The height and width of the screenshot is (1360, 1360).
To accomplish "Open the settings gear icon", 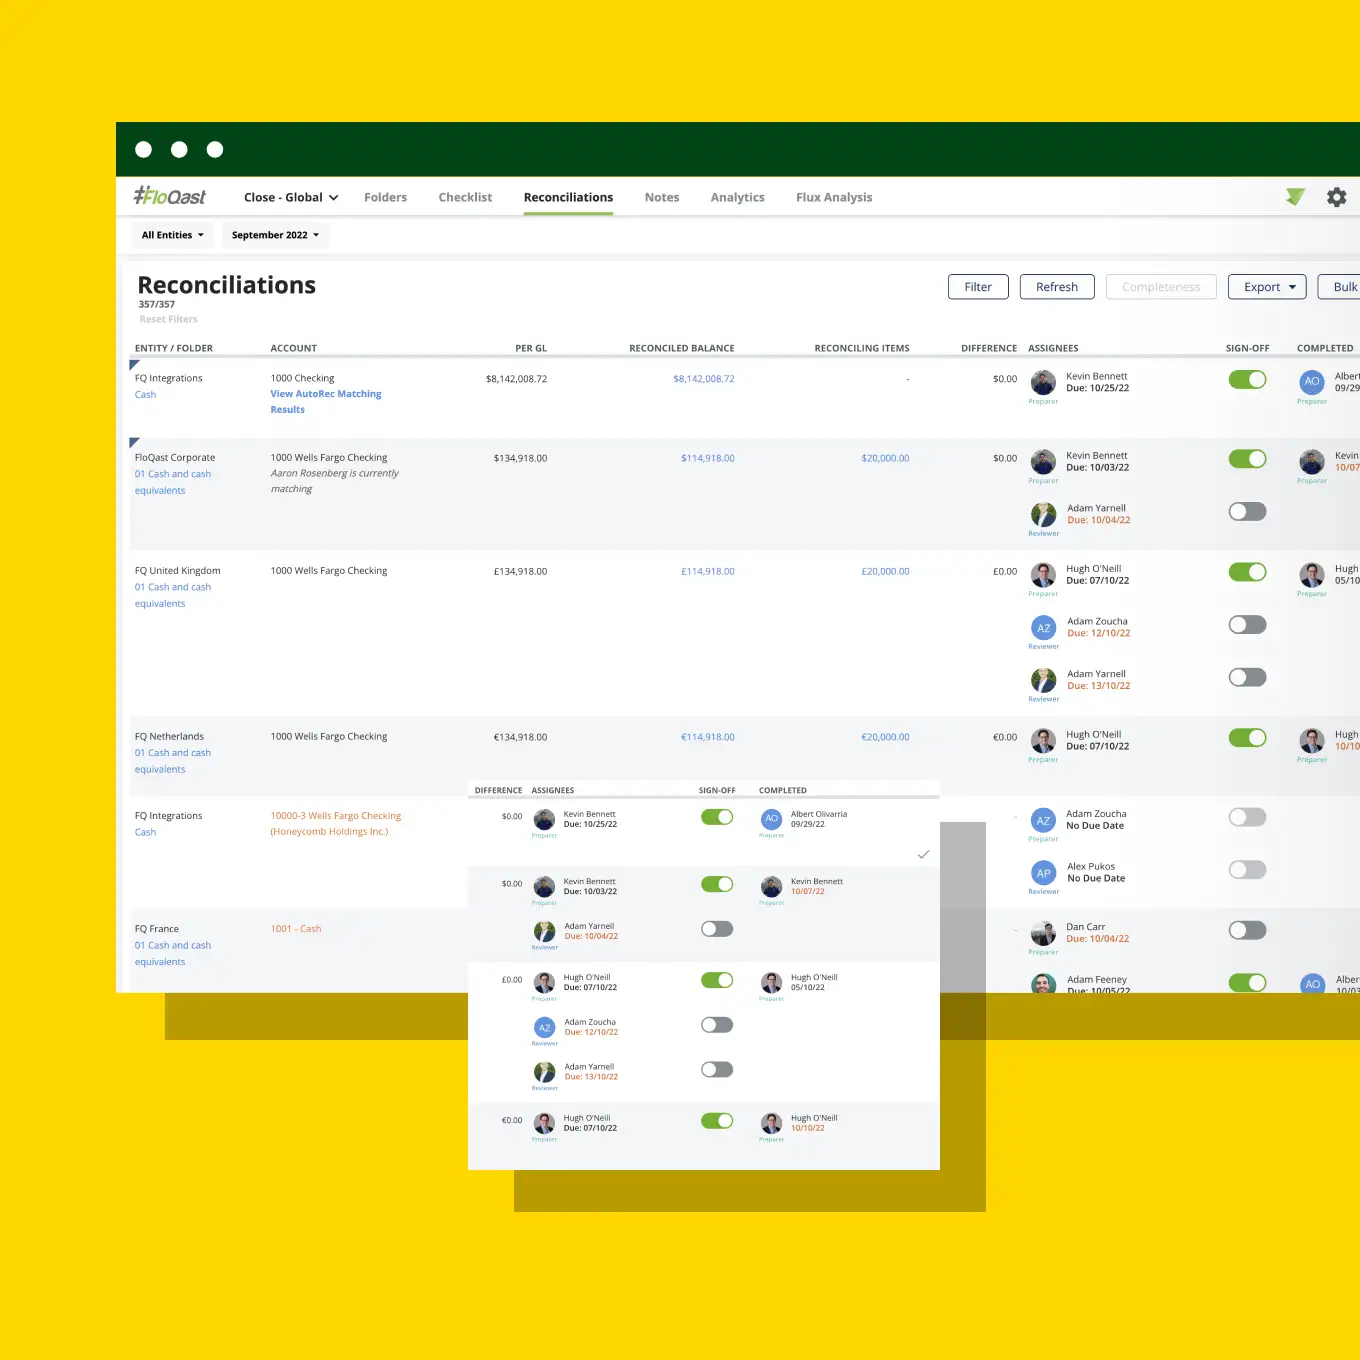I will point(1336,197).
